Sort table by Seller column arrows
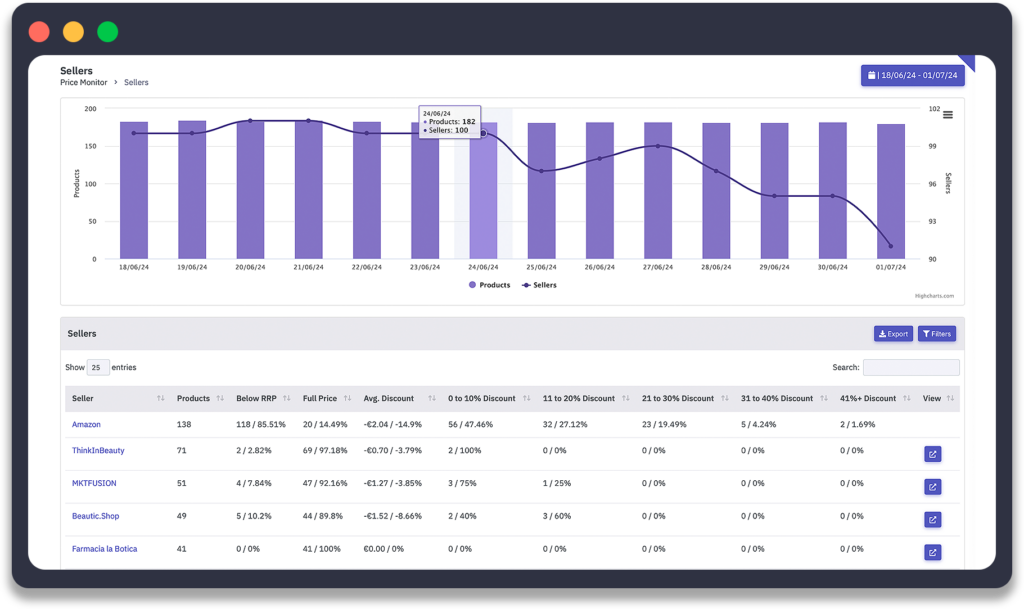 pos(161,398)
